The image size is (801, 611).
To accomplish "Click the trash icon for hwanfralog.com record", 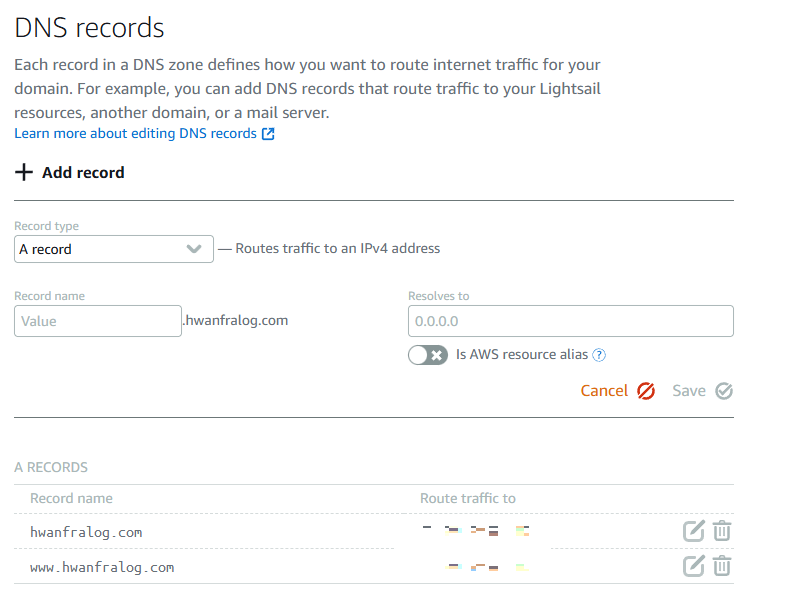I will pos(722,531).
